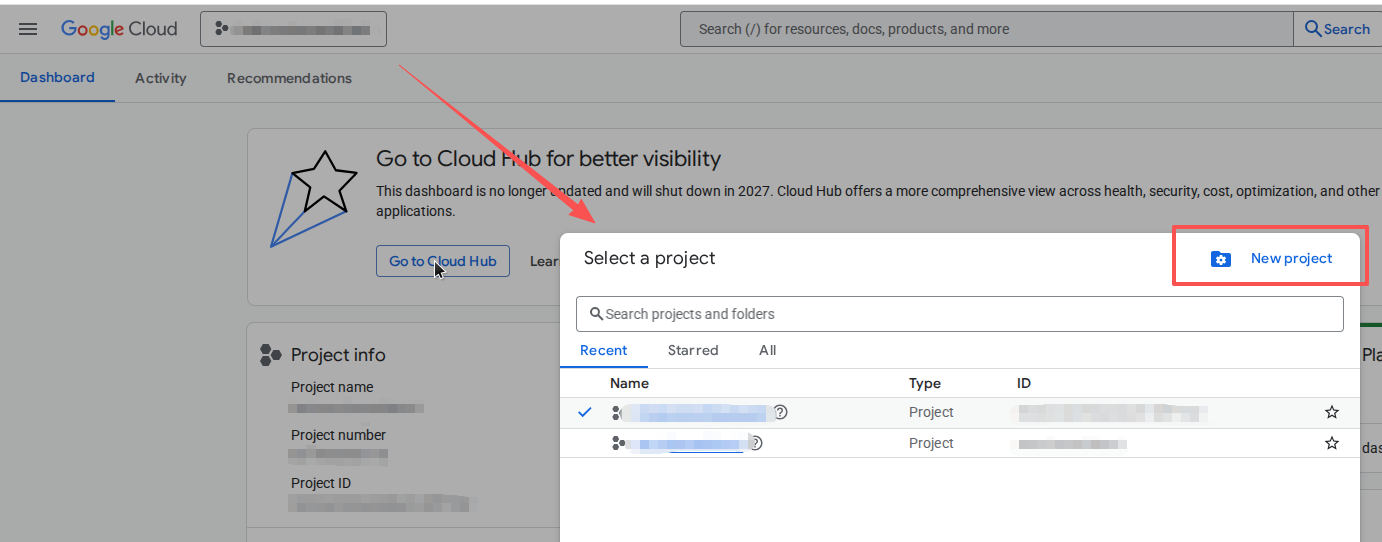Click help icon beside first project name
1382x542 pixels.
781,412
